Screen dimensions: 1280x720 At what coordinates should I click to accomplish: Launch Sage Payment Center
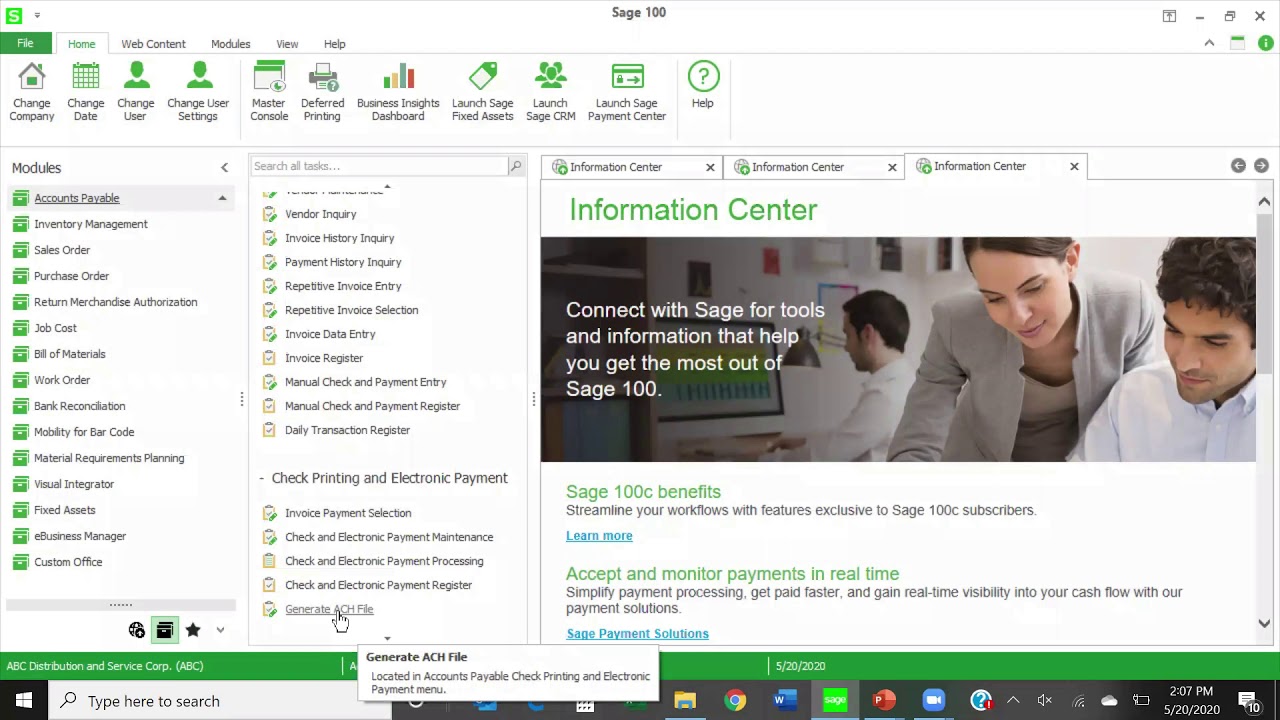point(627,92)
